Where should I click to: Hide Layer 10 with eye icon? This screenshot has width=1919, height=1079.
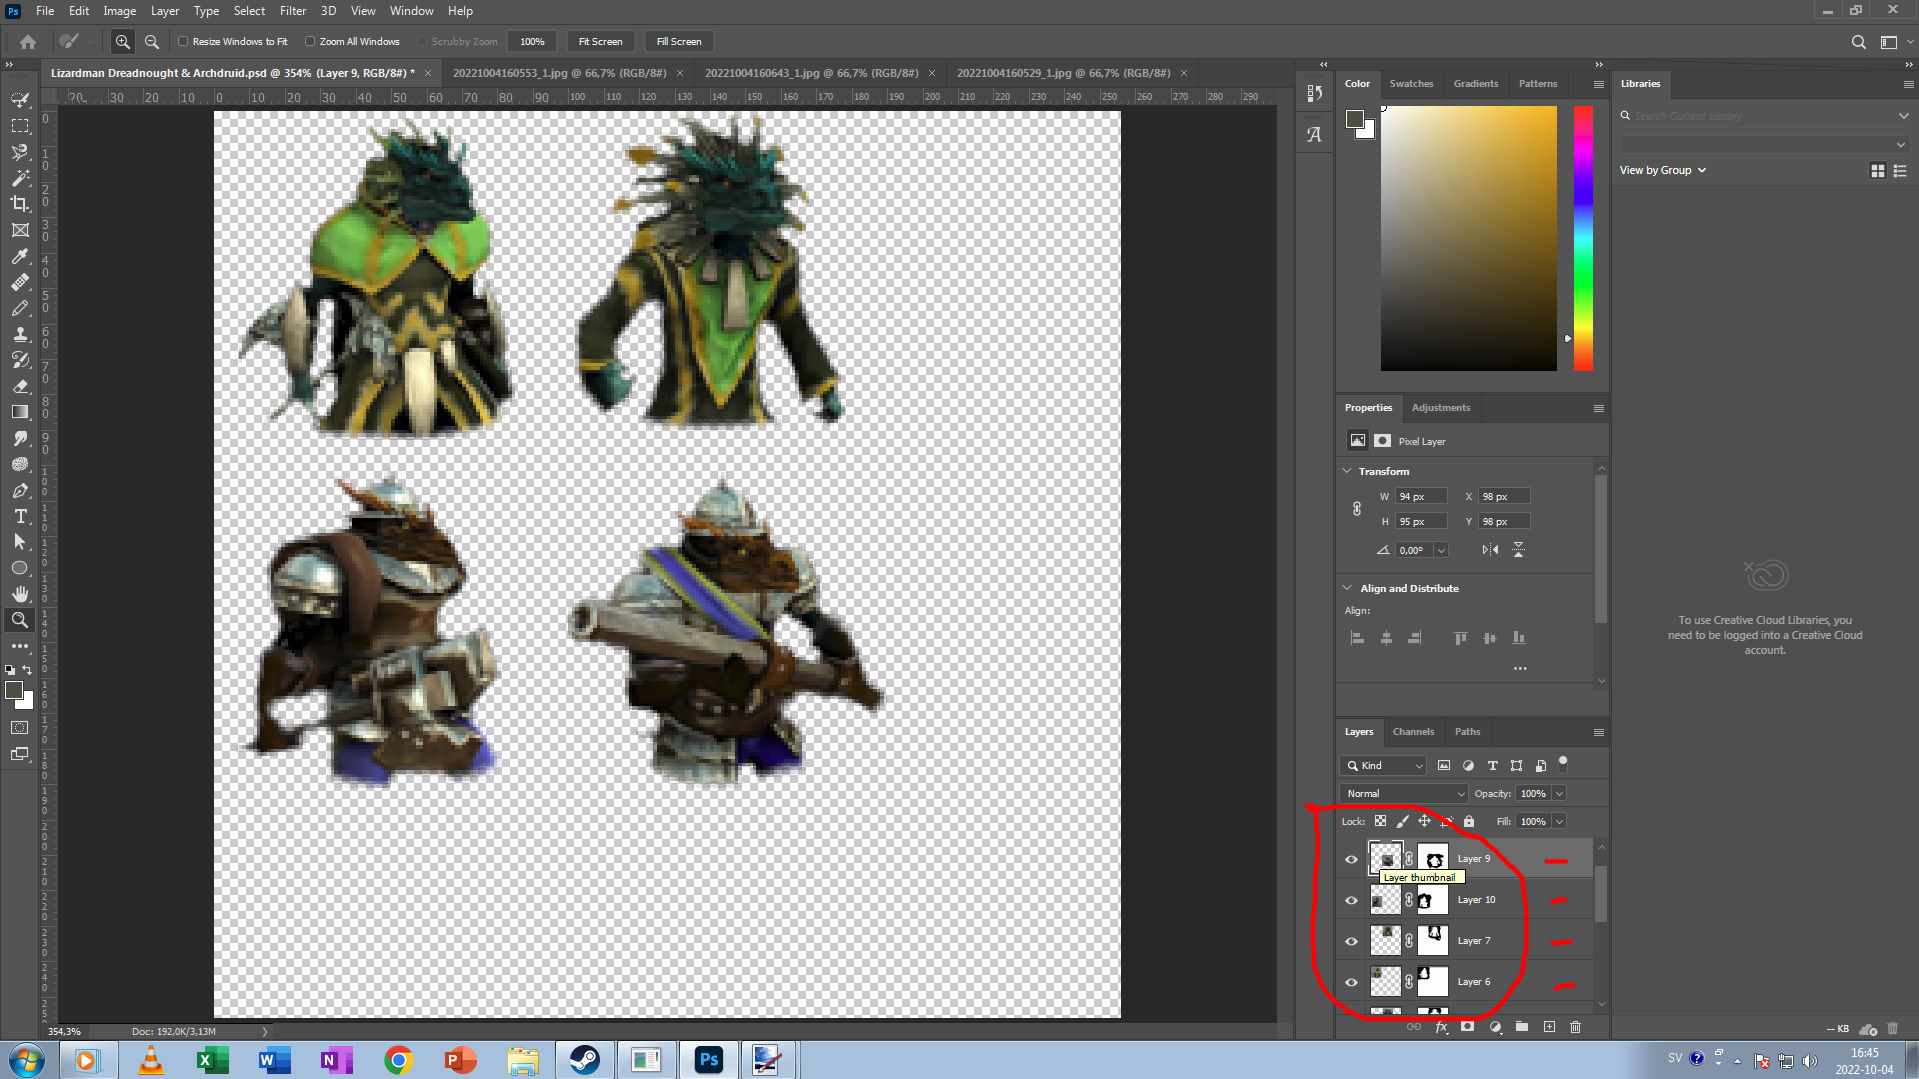1351,900
